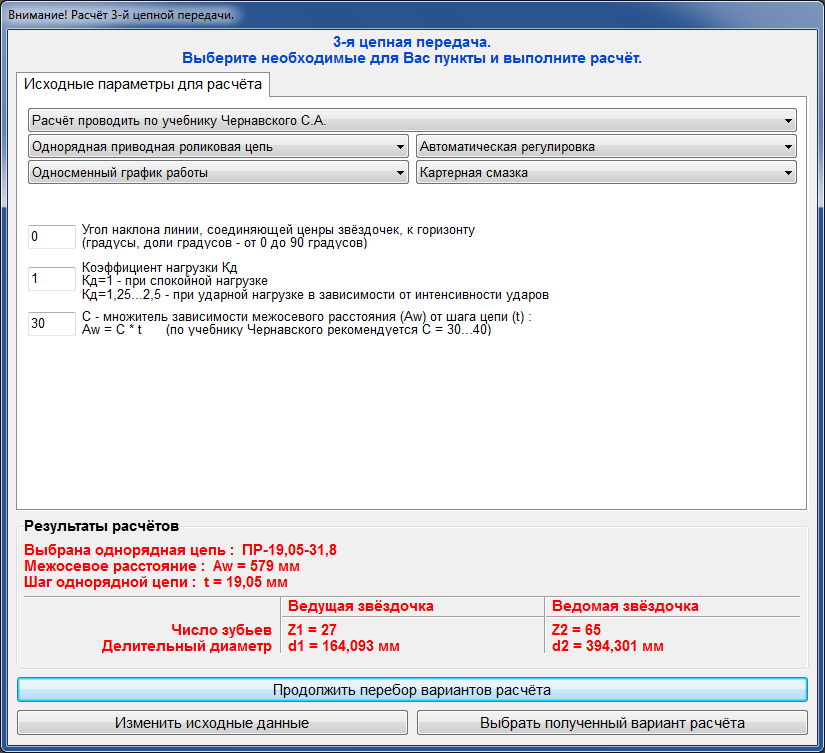Image resolution: width=825 pixels, height=753 pixels.
Task: Click the t = 19,05 мм value
Action: [x=246, y=582]
